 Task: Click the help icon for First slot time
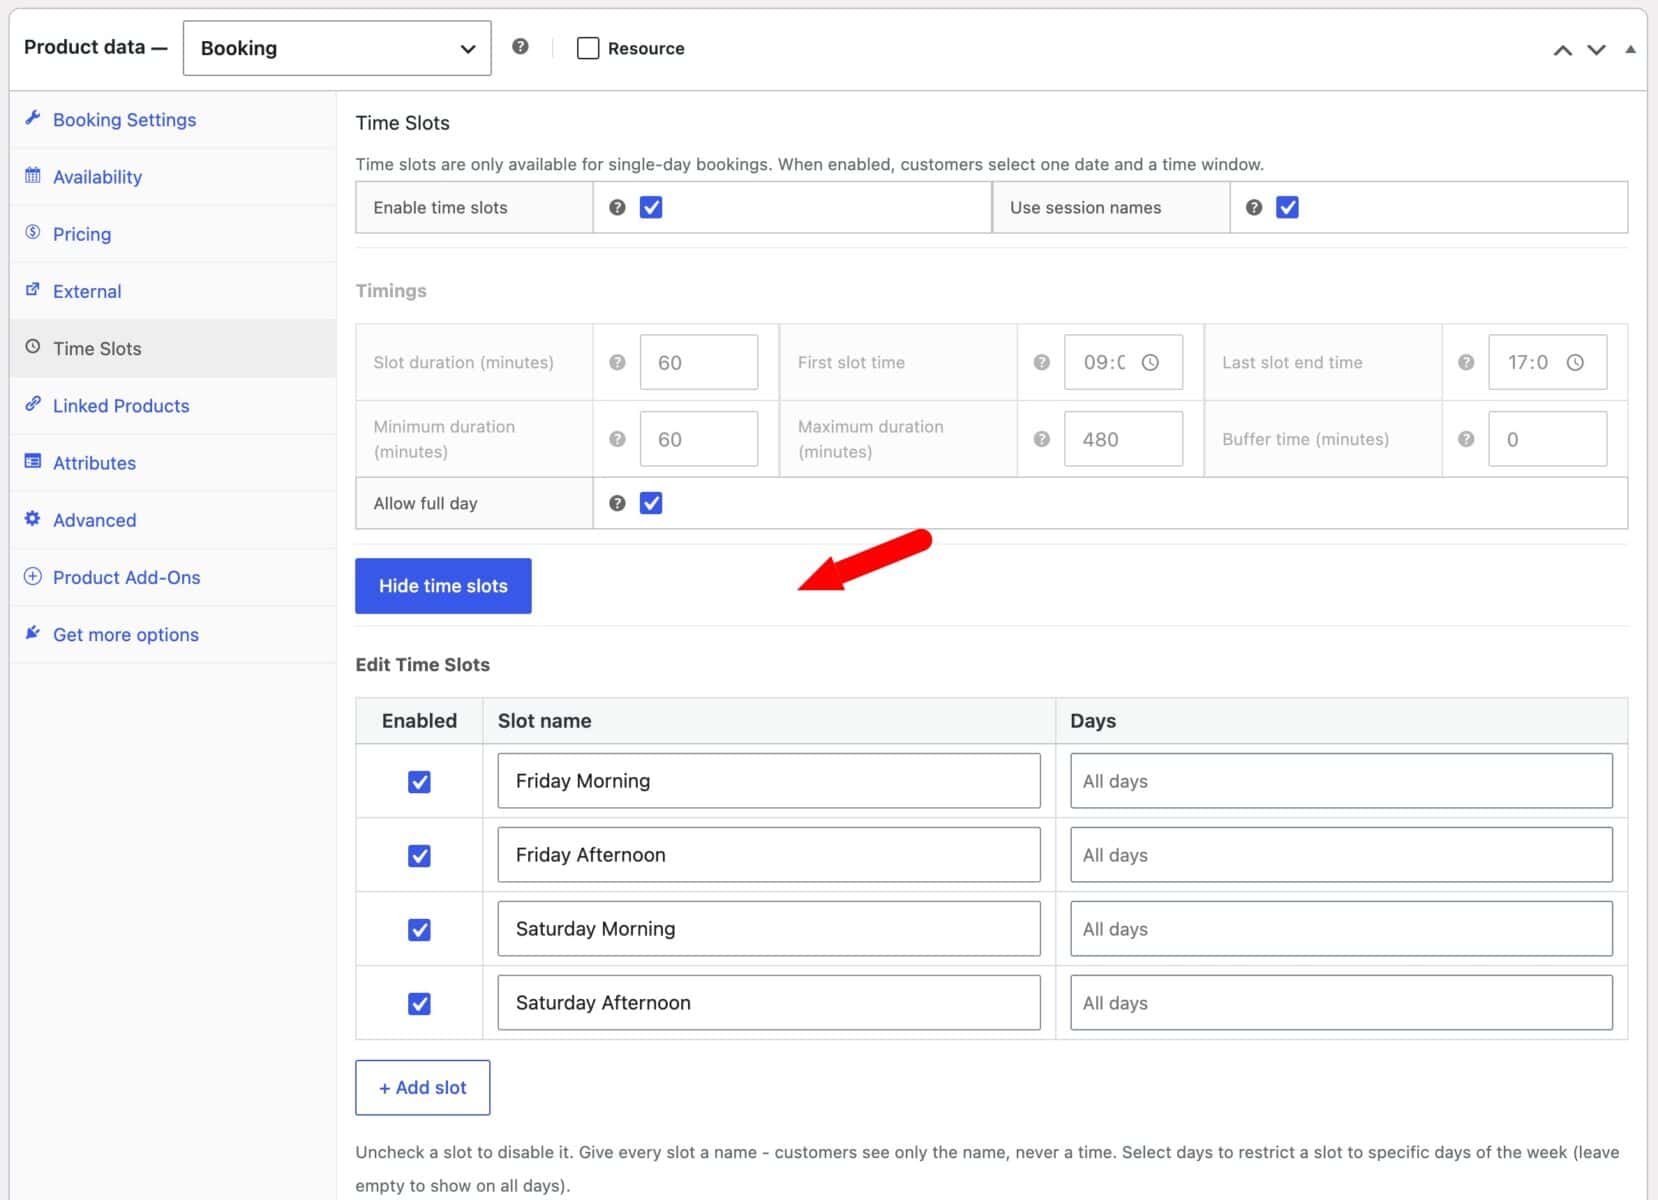pos(1041,362)
